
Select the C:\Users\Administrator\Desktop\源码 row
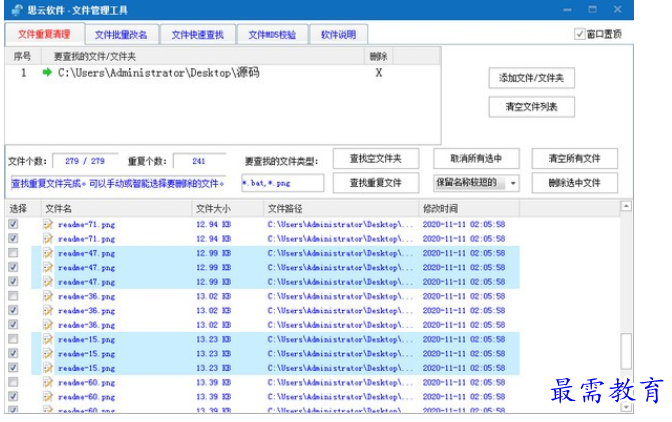click(223, 73)
